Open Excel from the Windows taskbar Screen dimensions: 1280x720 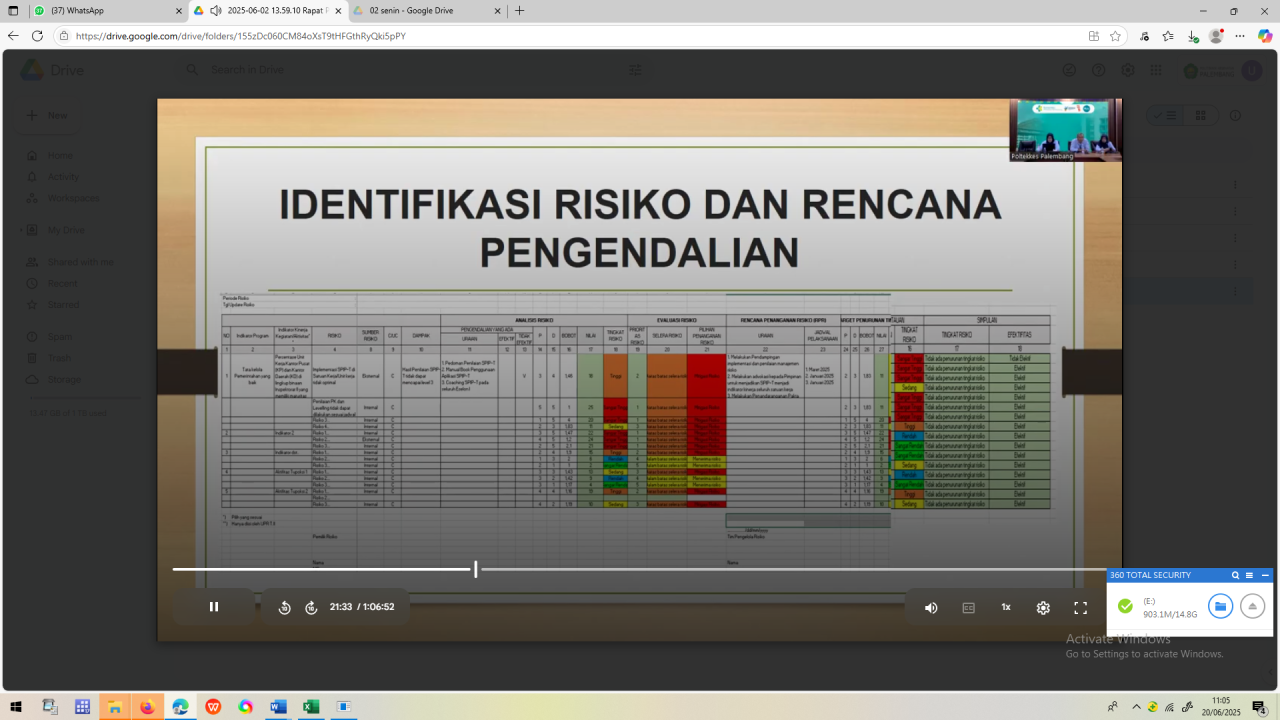(311, 707)
